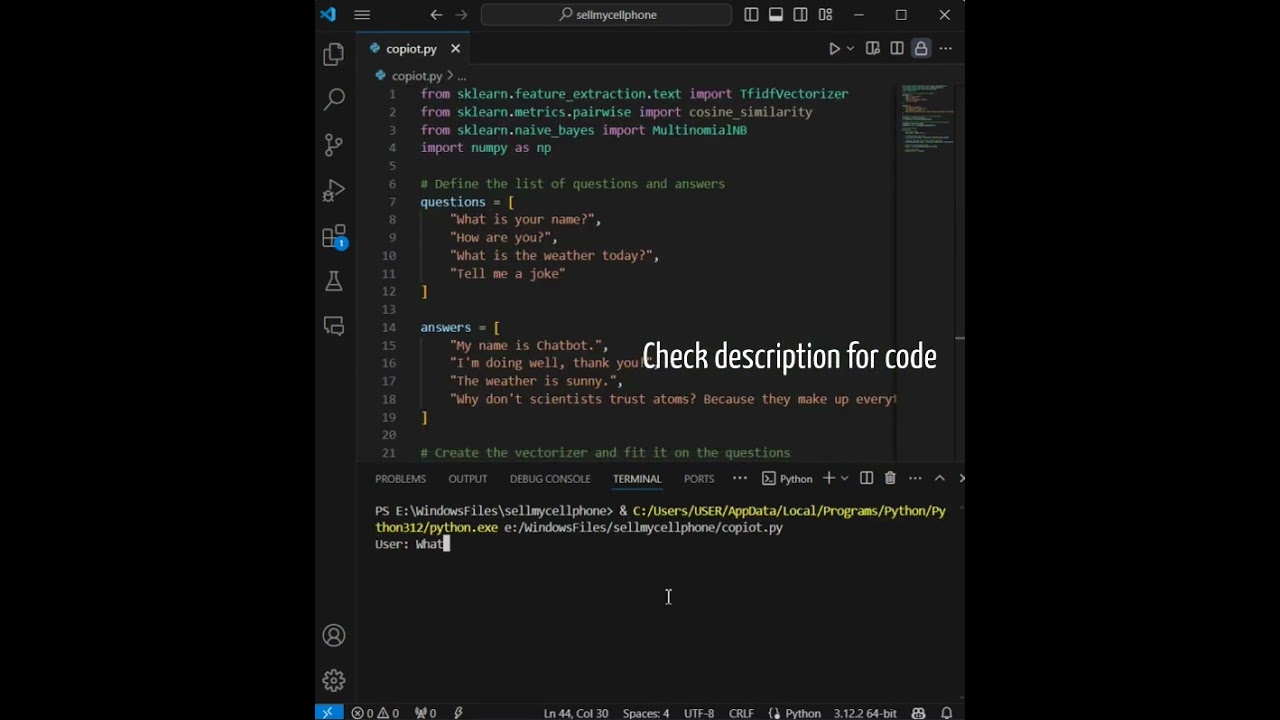Viewport: 1280px width, 720px height.
Task: Switch to the PROBLEMS panel tab
Action: coord(400,479)
